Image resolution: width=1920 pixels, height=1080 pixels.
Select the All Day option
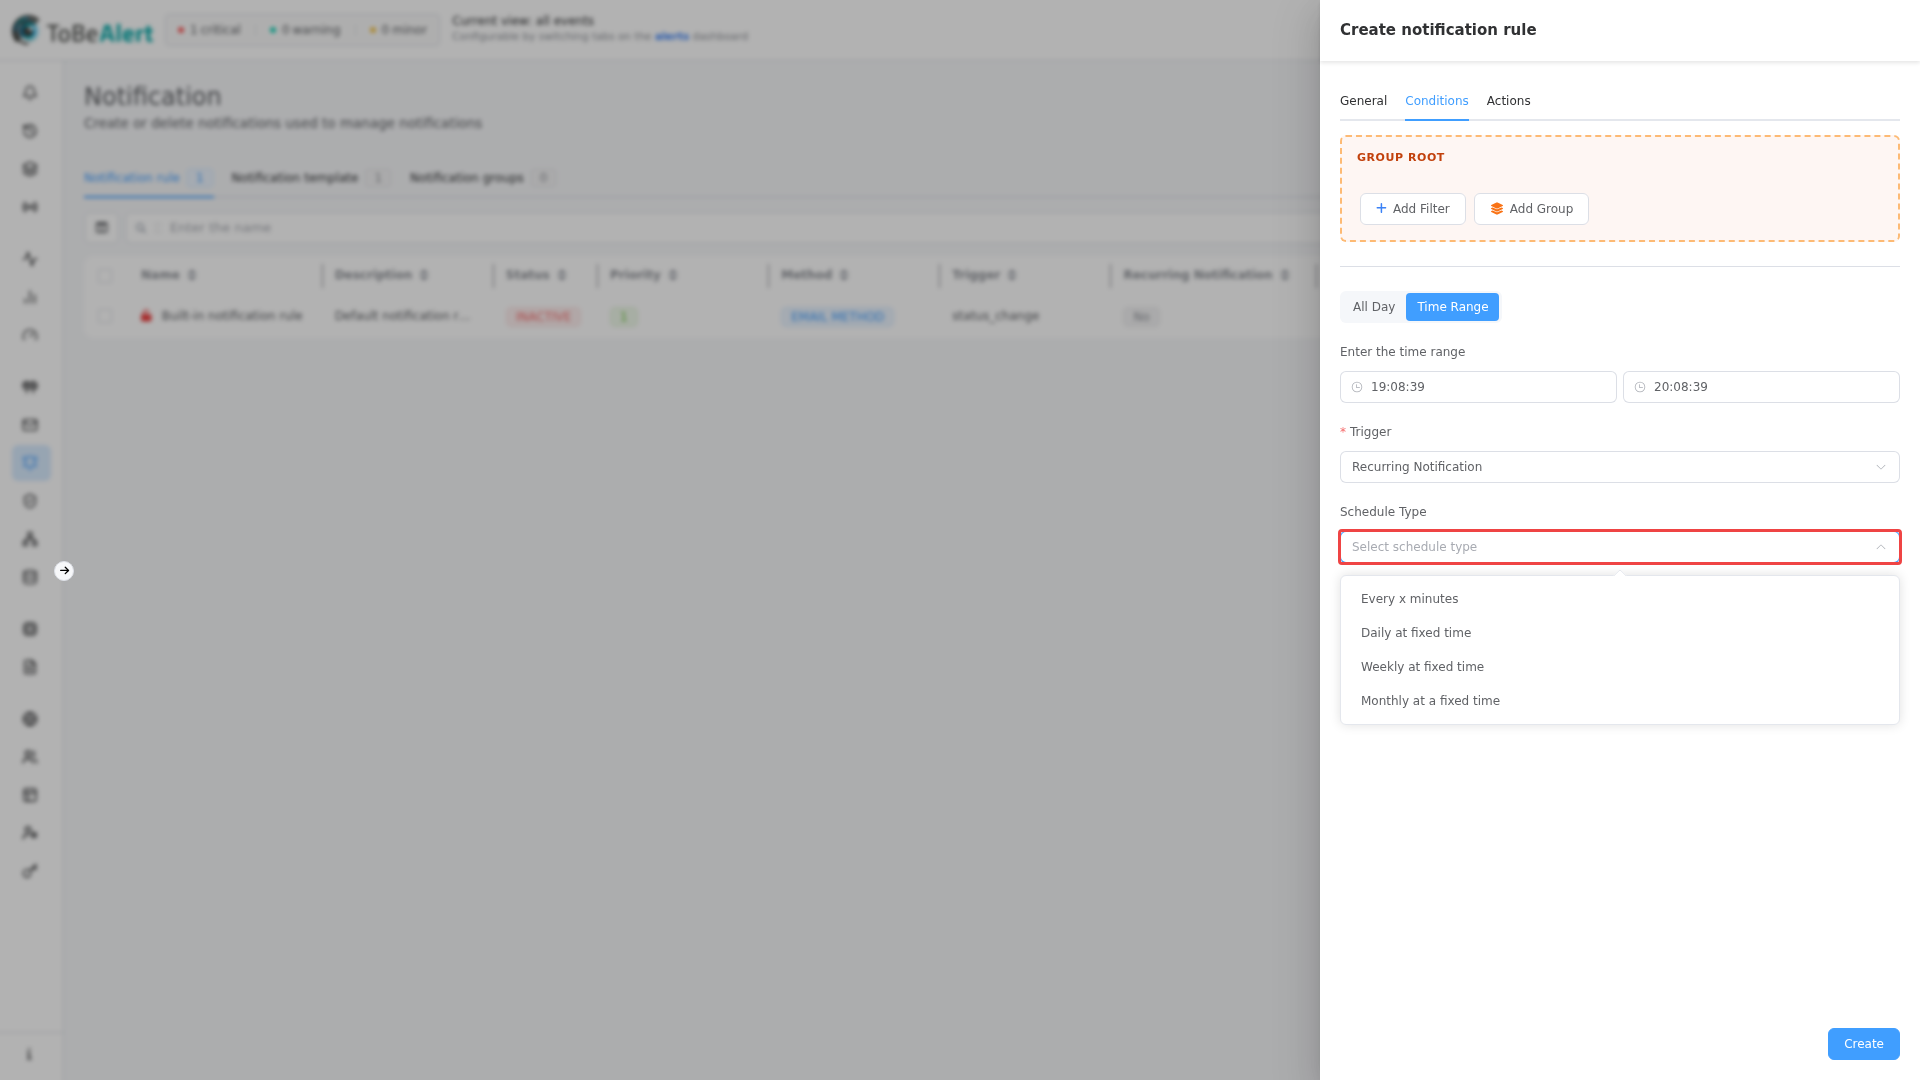1373,307
